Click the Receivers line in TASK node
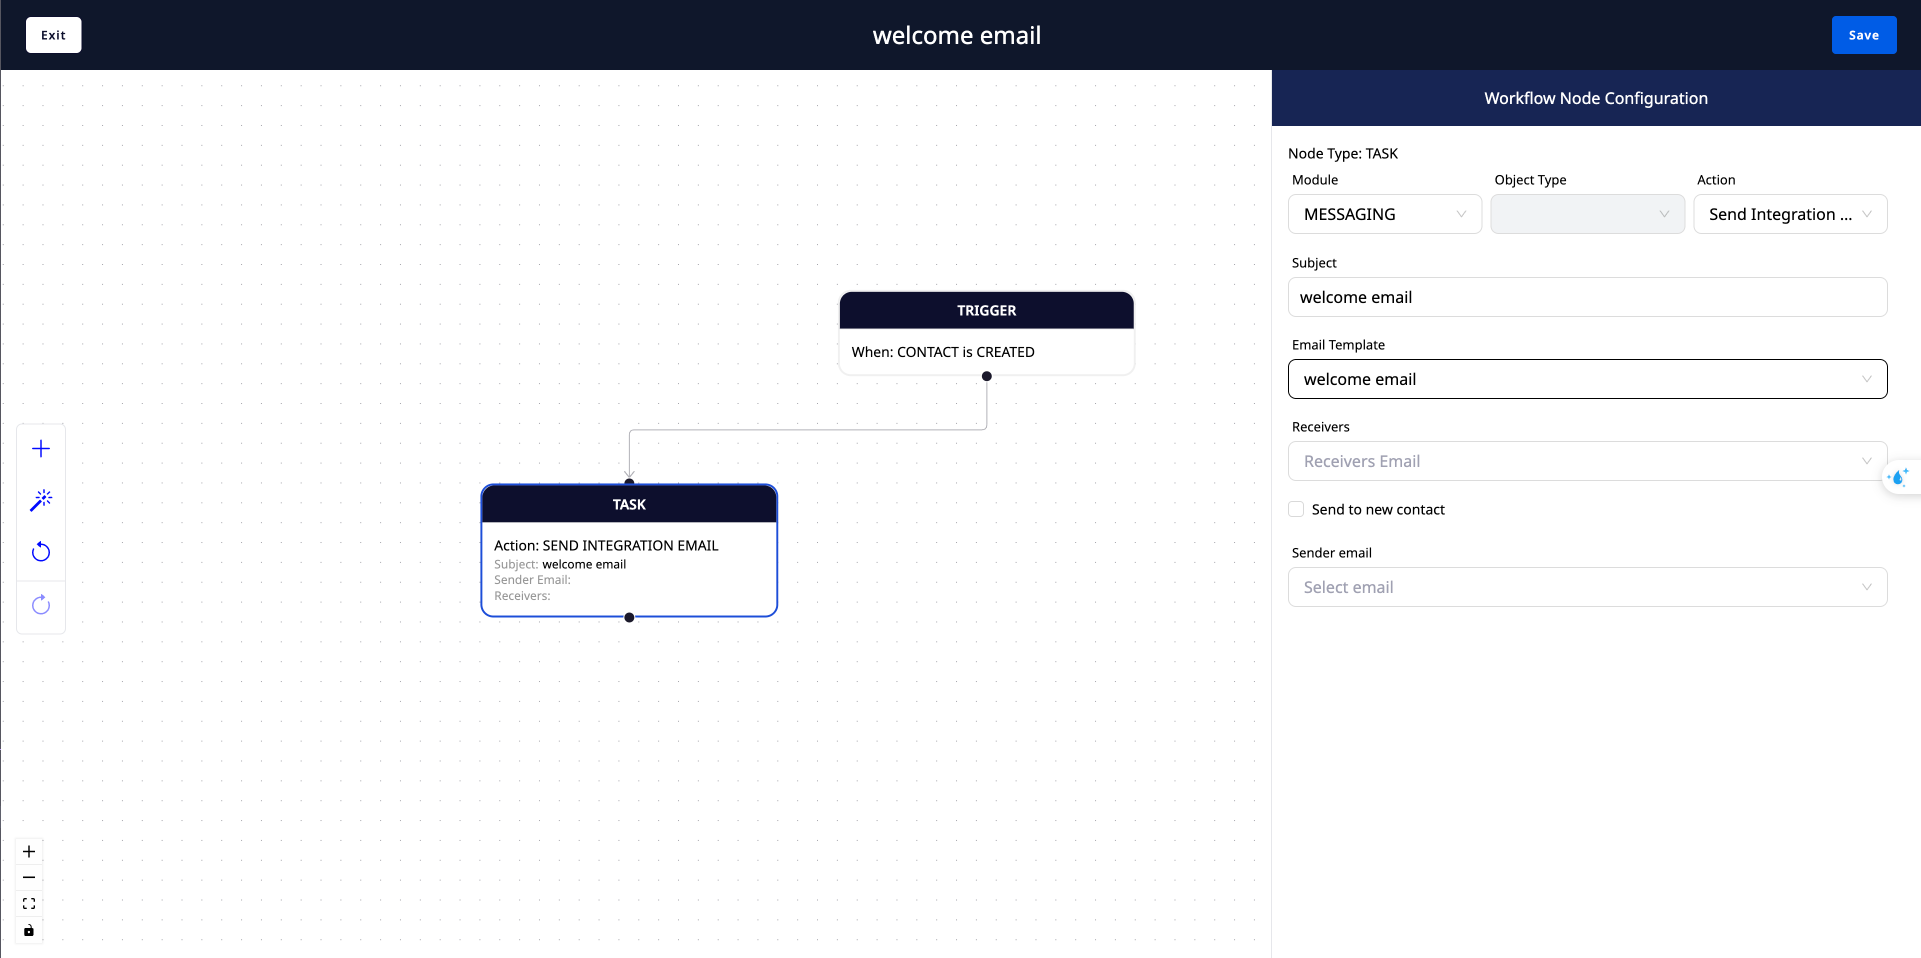The image size is (1921, 958). [x=522, y=596]
